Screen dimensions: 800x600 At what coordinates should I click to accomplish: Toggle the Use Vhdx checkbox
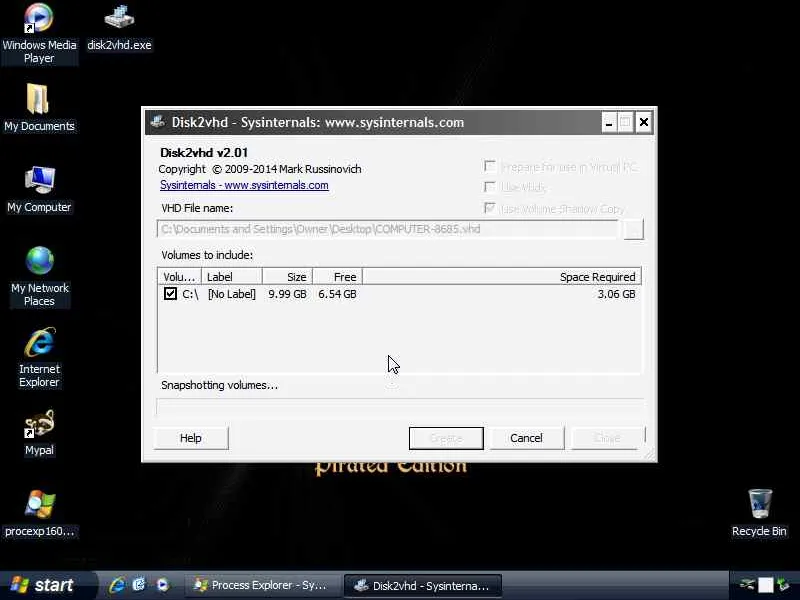490,187
